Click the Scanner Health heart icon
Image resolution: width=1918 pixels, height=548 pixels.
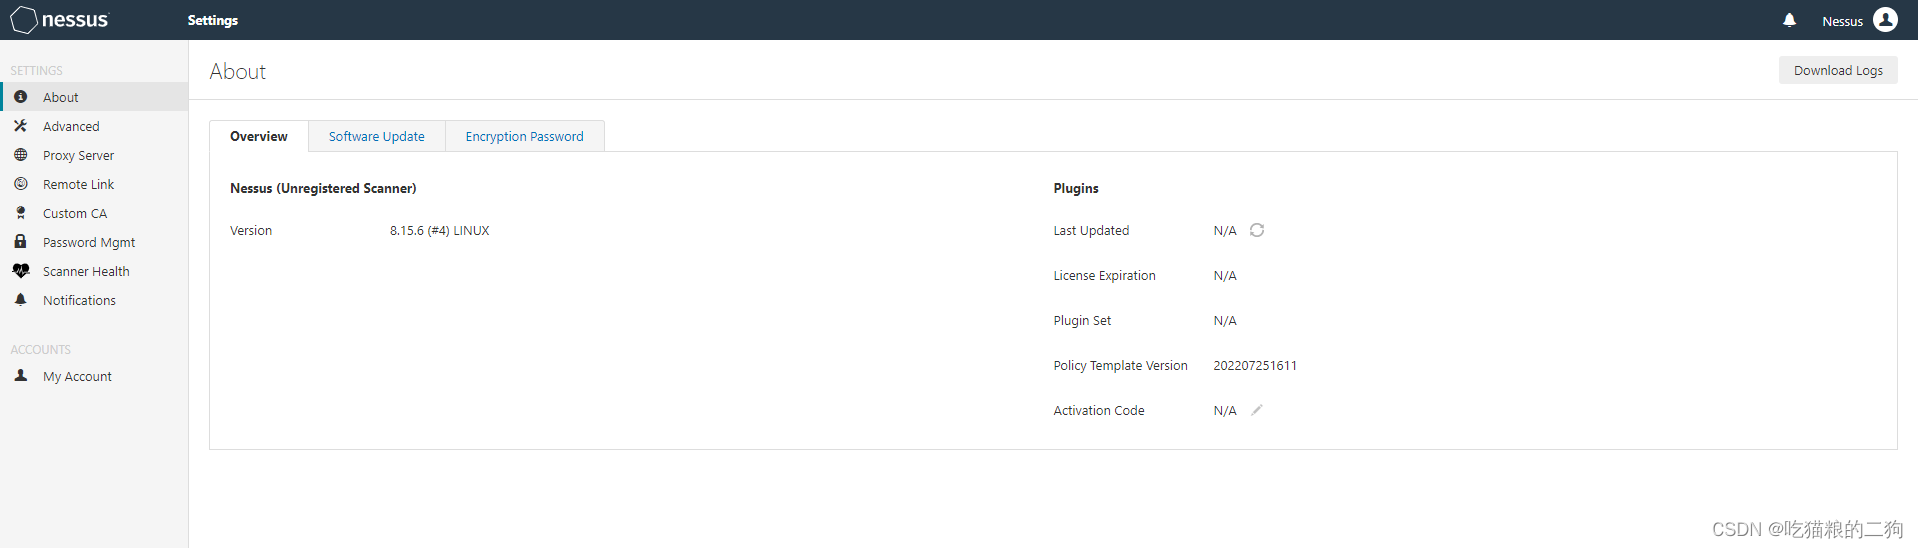20,271
